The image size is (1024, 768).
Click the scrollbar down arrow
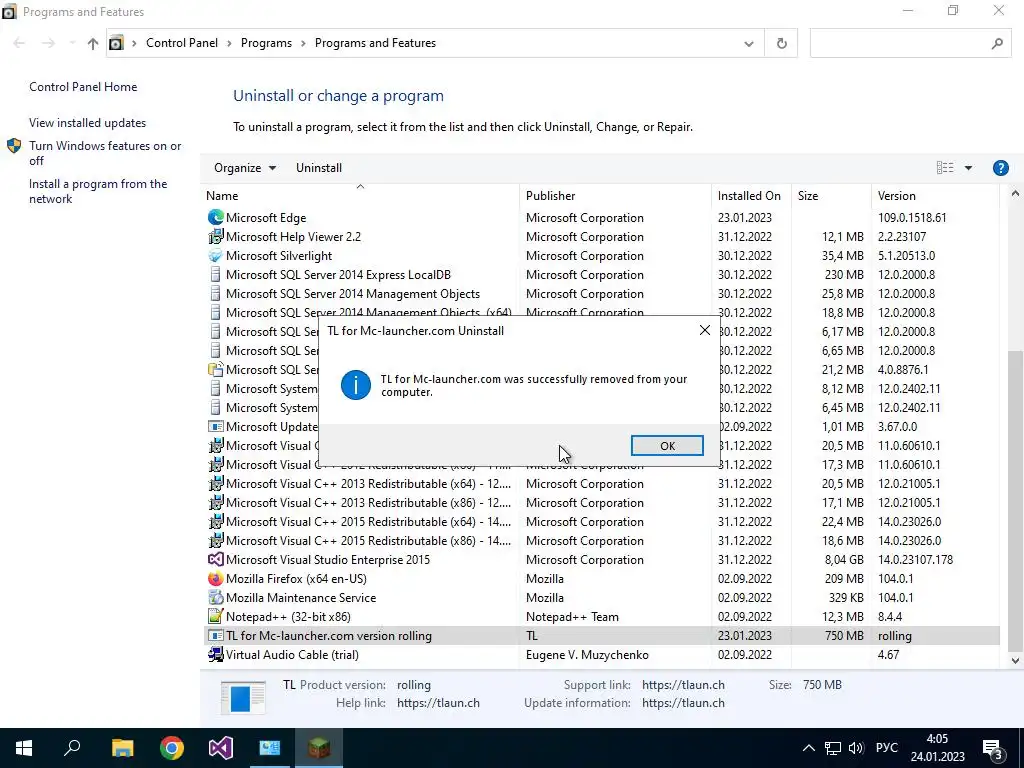[1015, 660]
